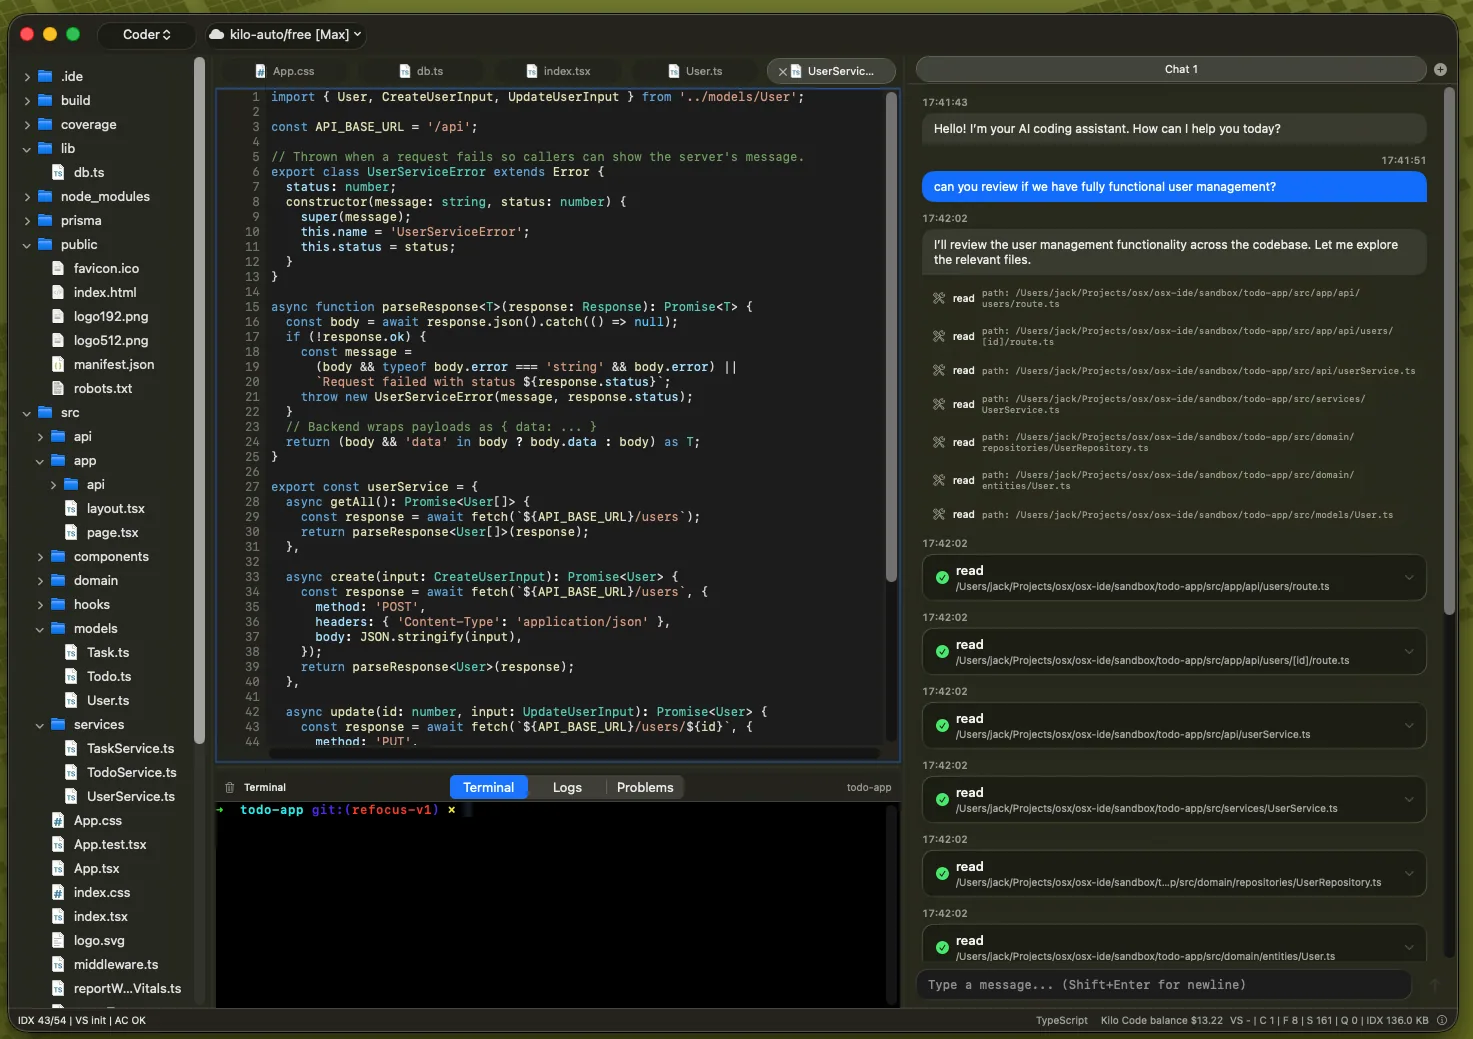Open the Coder mode dropdown
1473x1039 pixels.
(146, 35)
